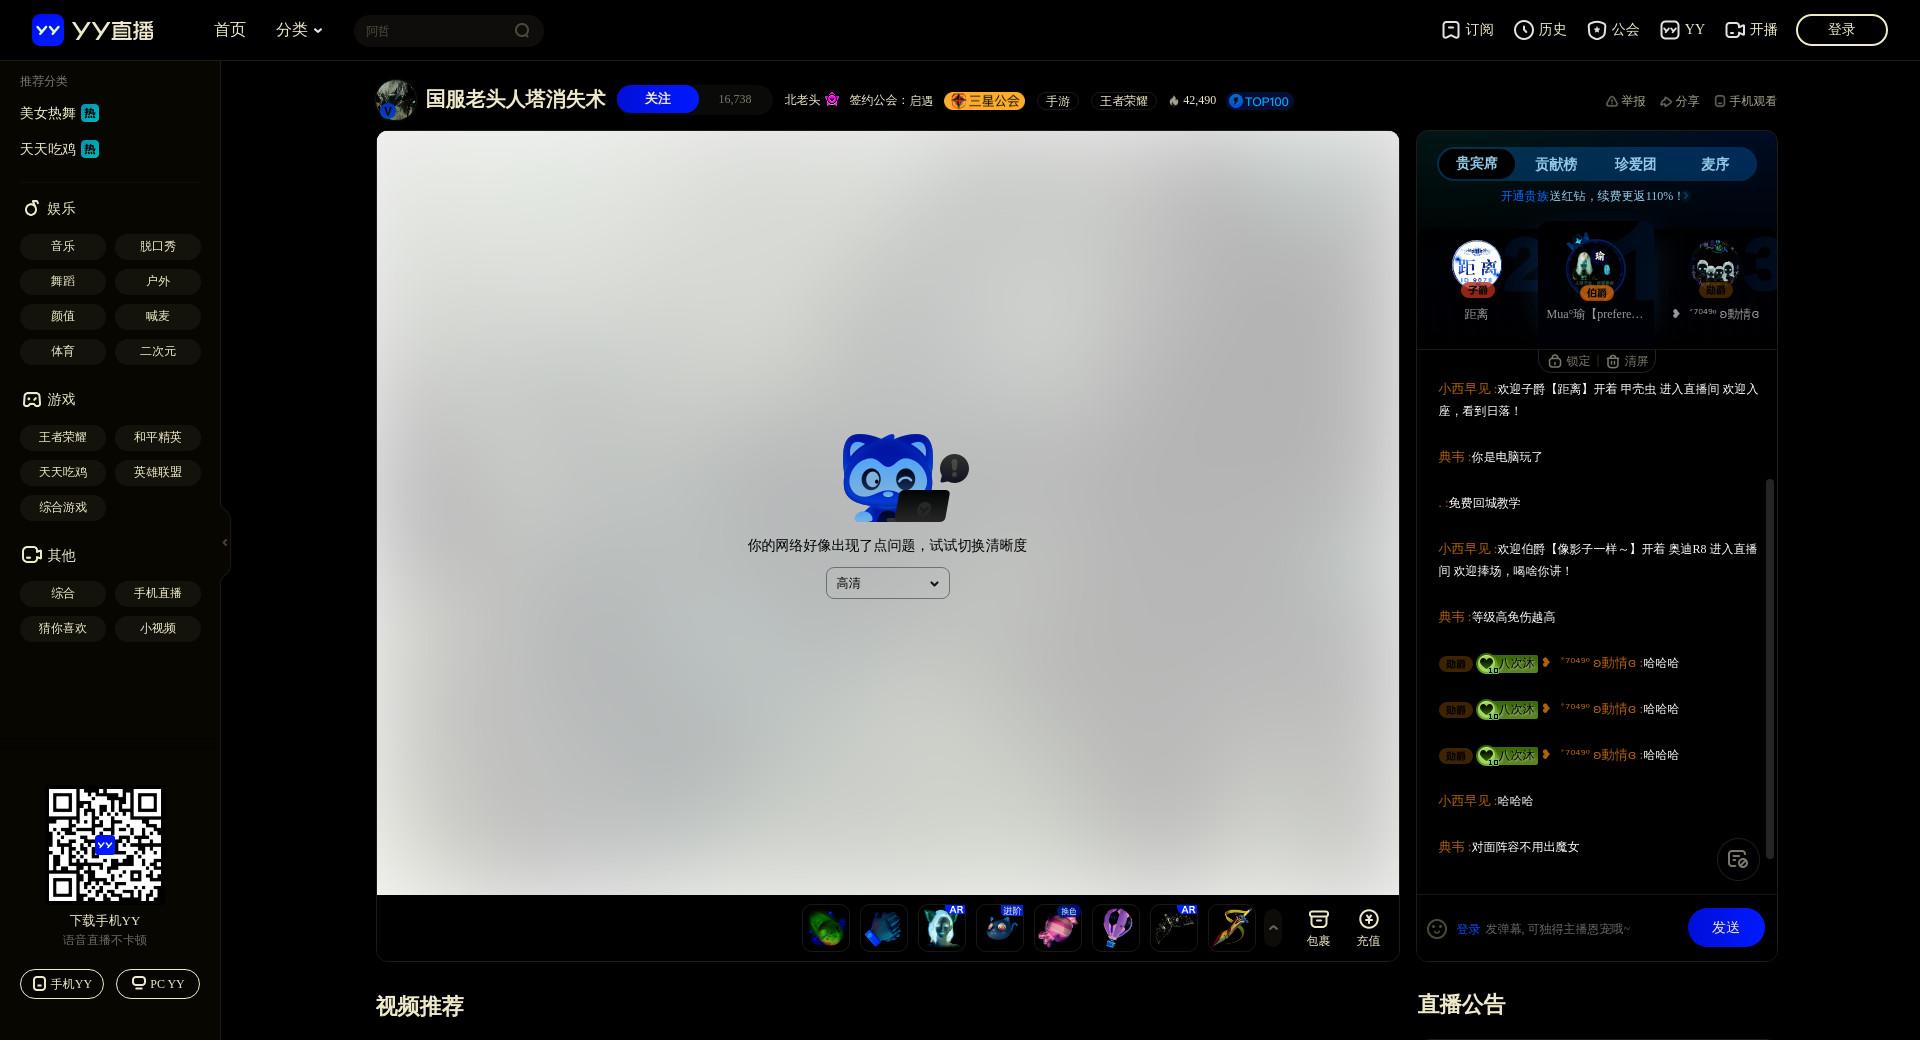Toggle 锁定 chat lock
The width and height of the screenshot is (1920, 1040).
tap(1569, 361)
